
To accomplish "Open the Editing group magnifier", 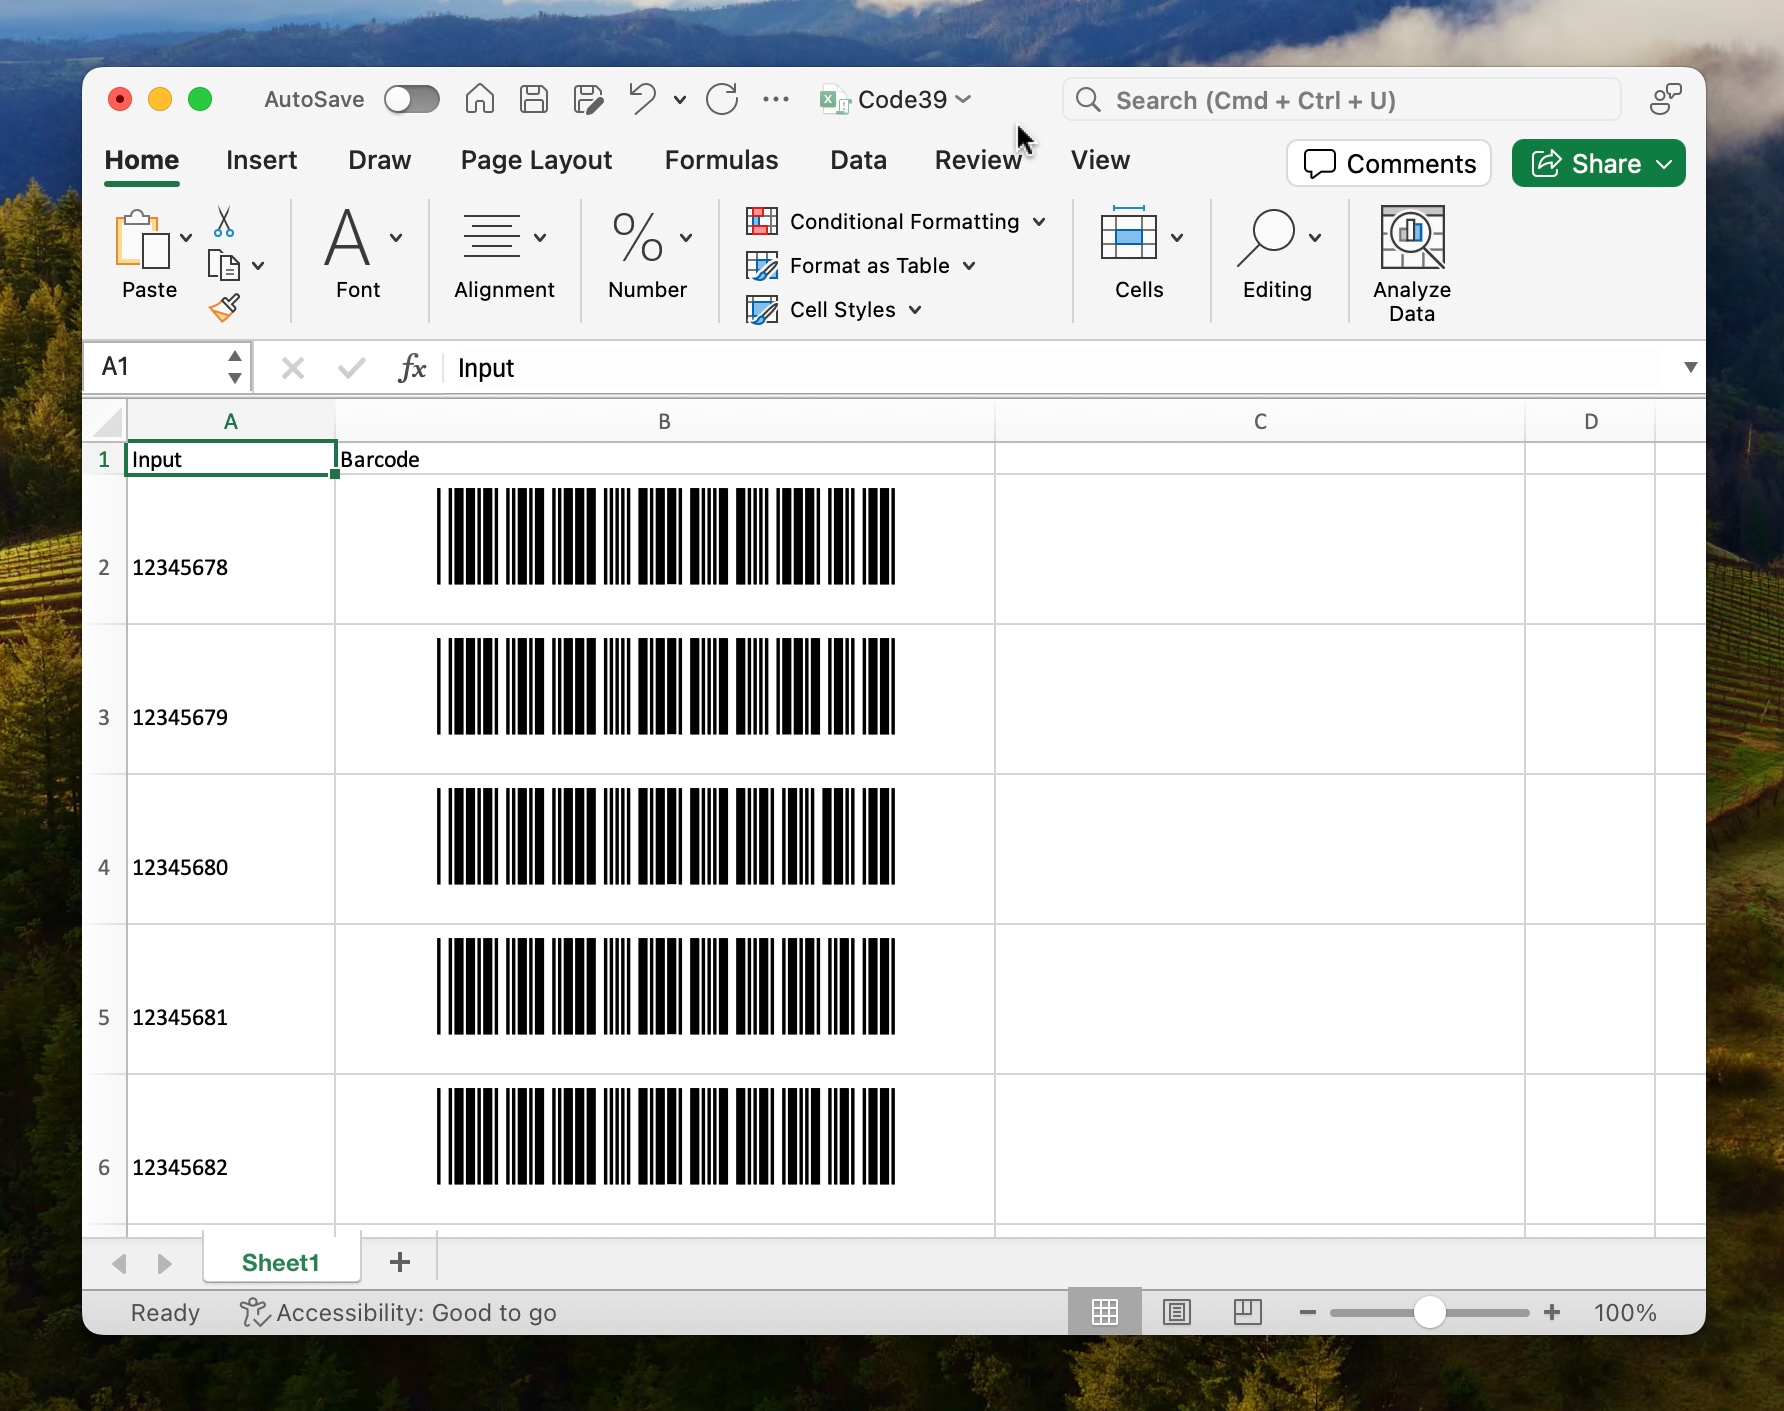I will [x=1278, y=254].
